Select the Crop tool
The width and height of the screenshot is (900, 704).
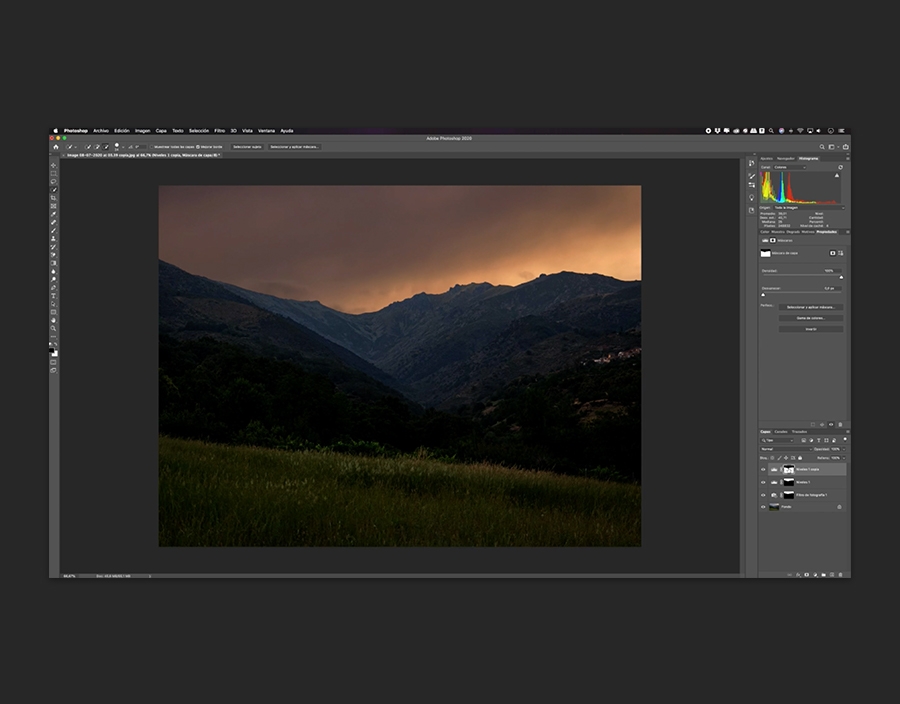53,198
